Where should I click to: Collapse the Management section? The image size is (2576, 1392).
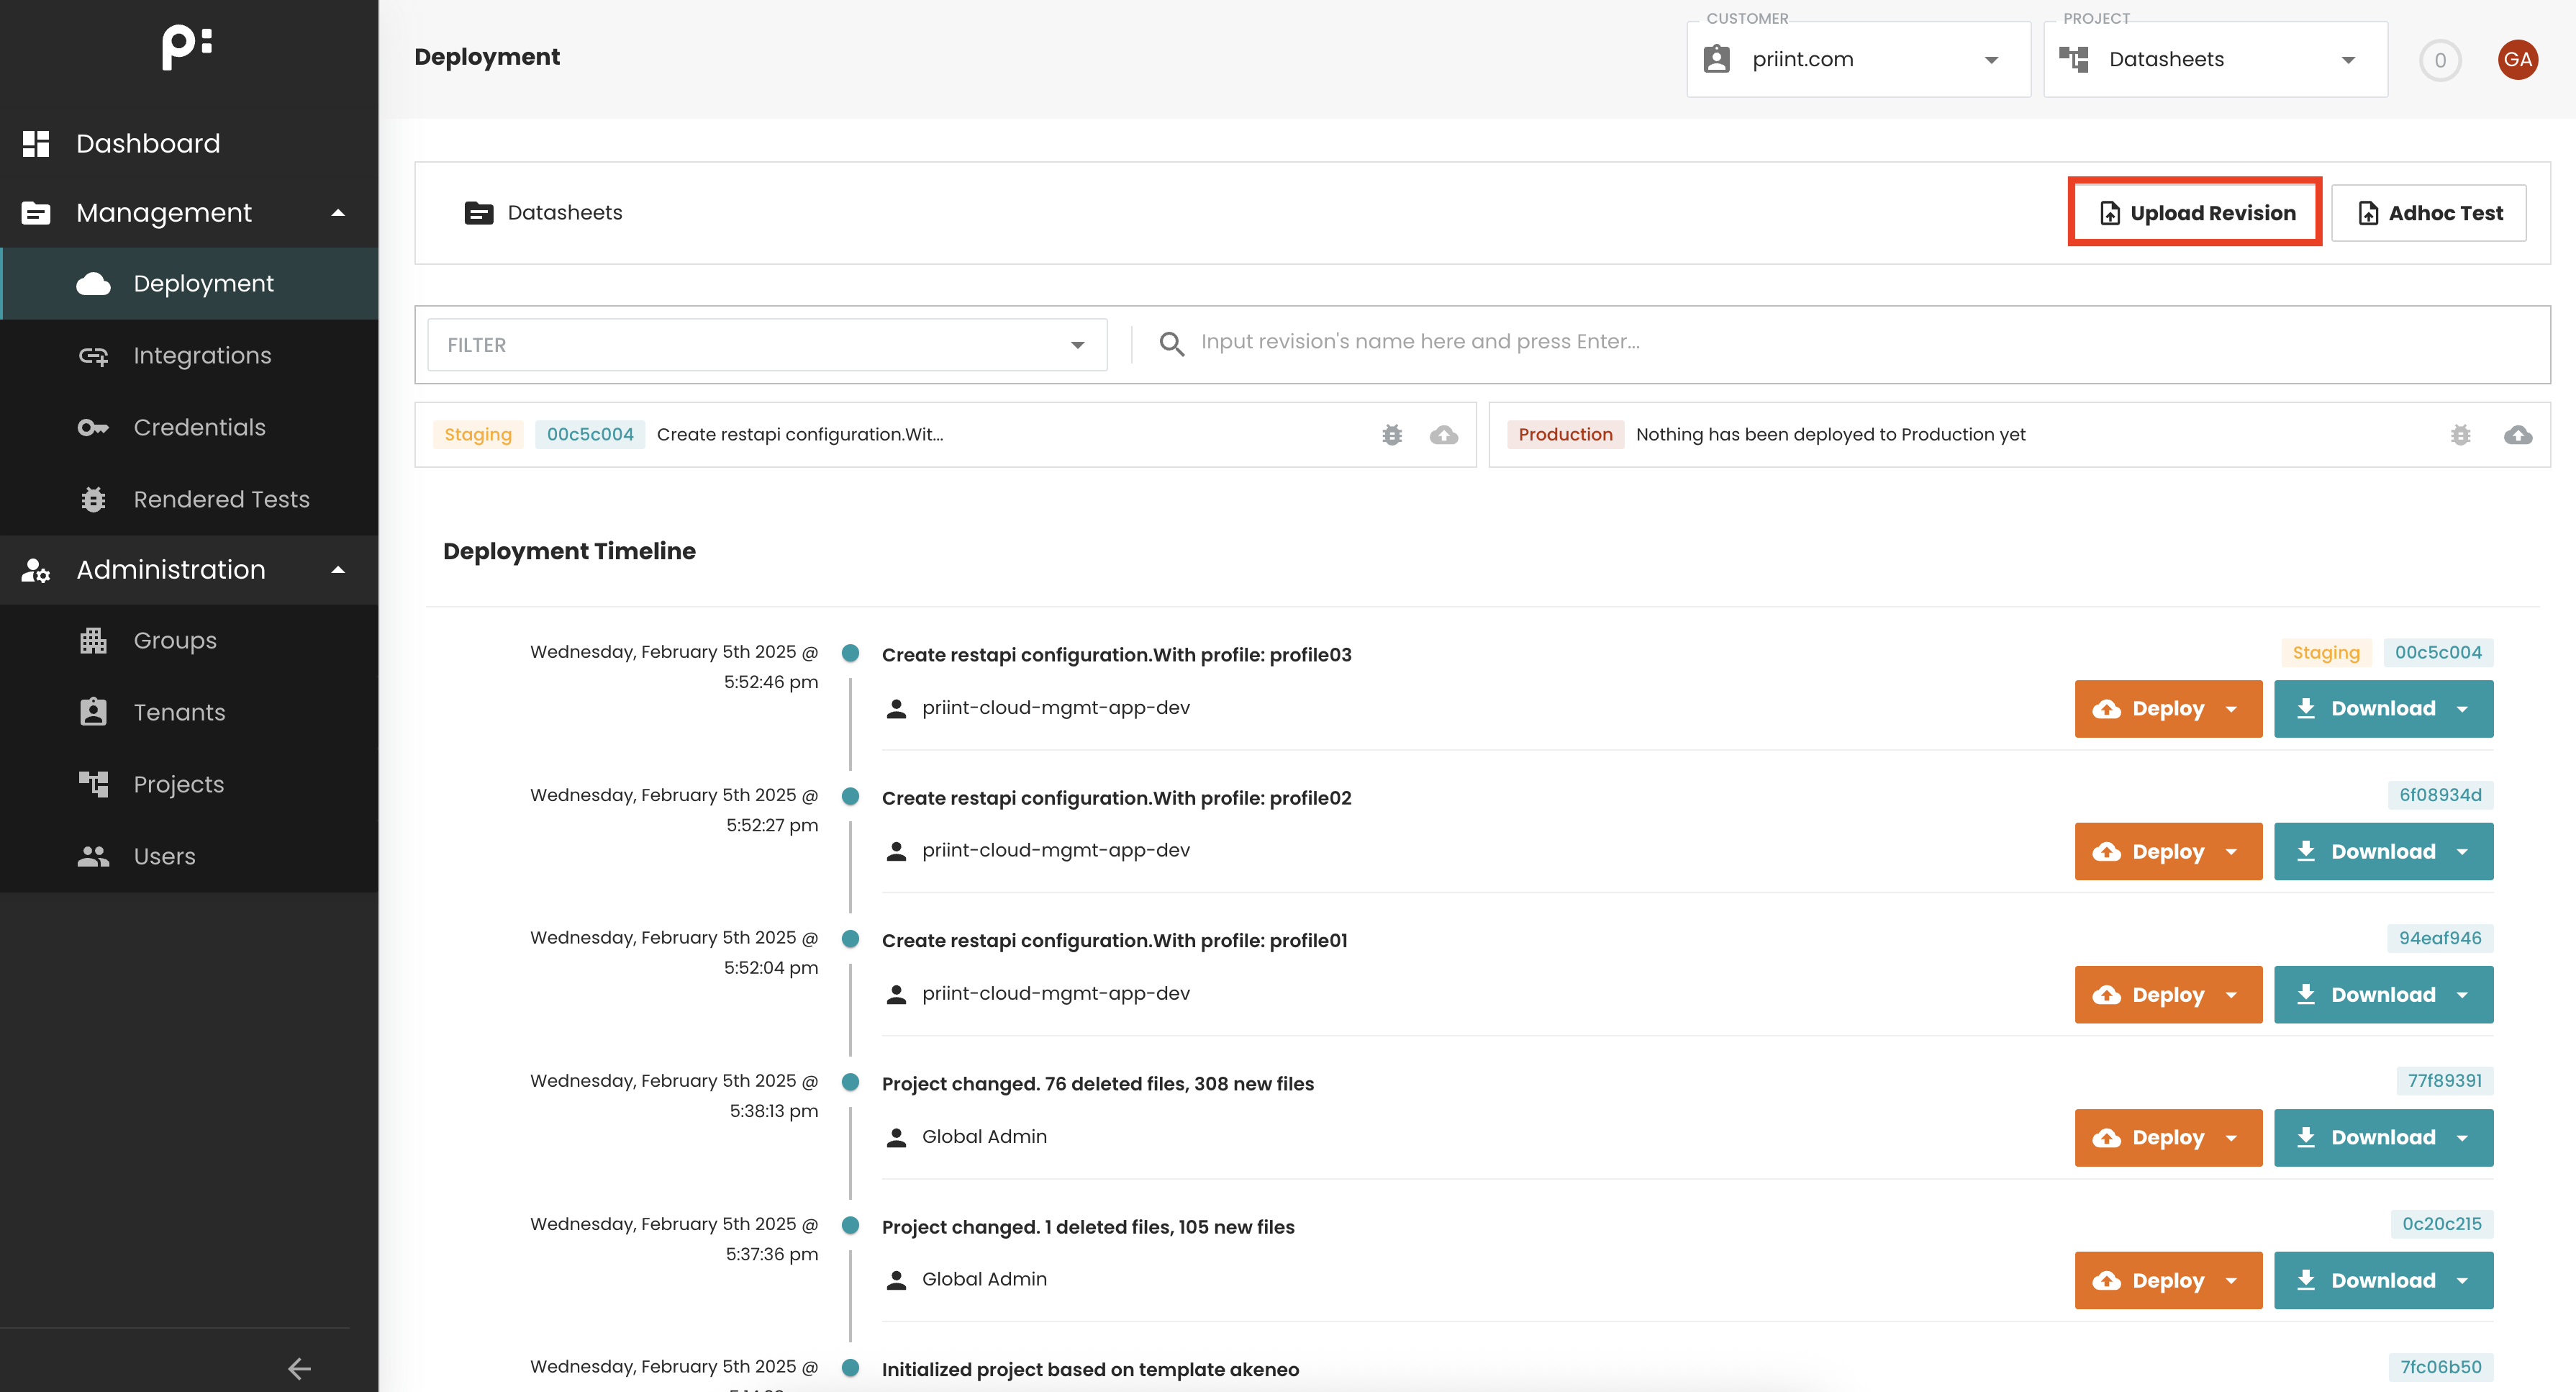338,212
